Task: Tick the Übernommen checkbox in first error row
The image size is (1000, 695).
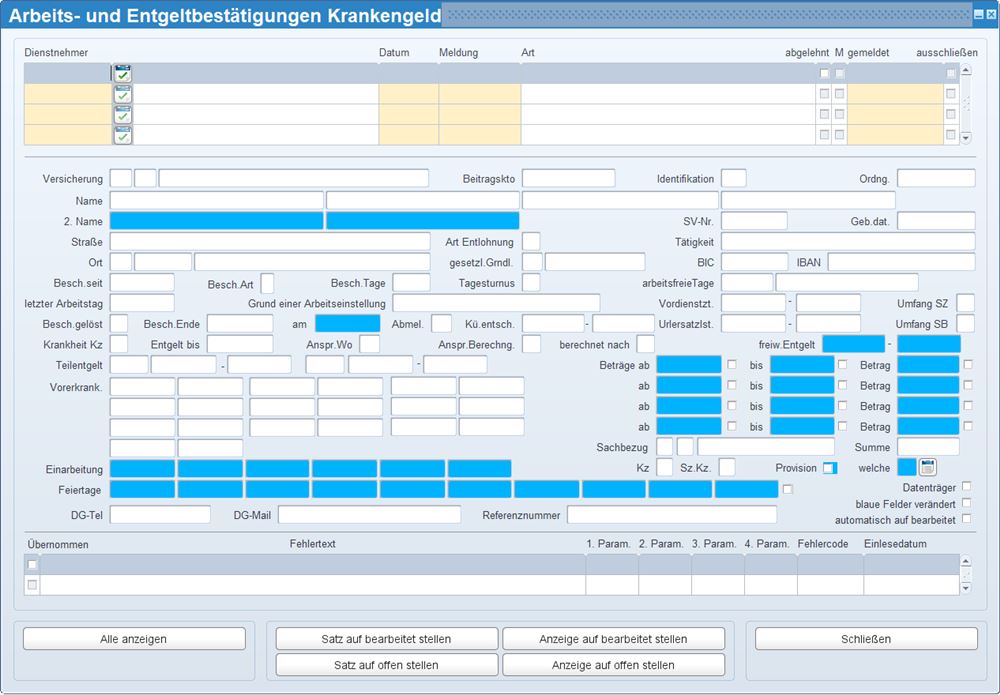Action: (x=33, y=564)
